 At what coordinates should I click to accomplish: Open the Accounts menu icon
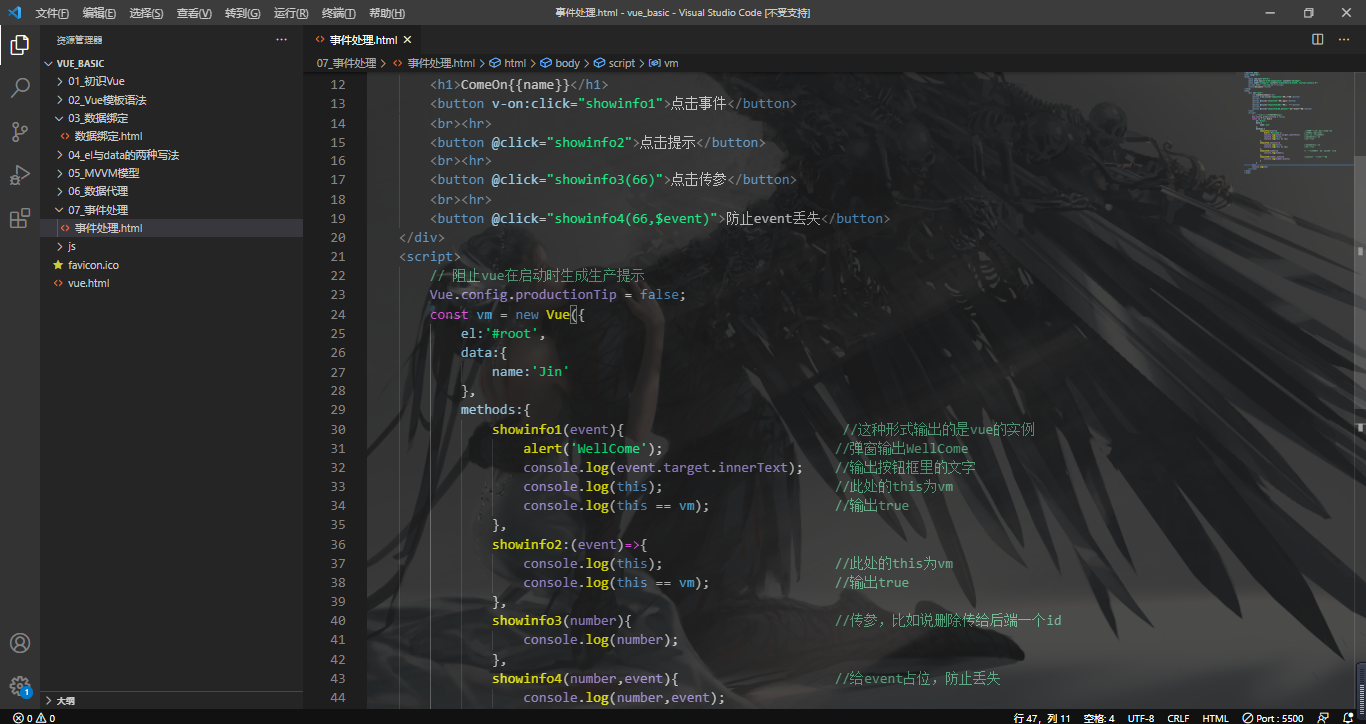20,643
